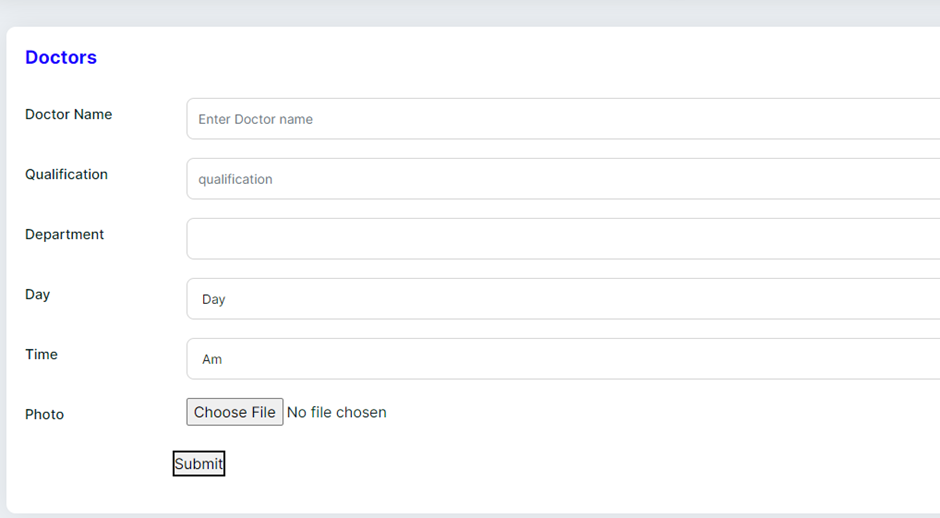The image size is (940, 518).
Task: Click the blue Doctors heading
Action: click(x=61, y=58)
